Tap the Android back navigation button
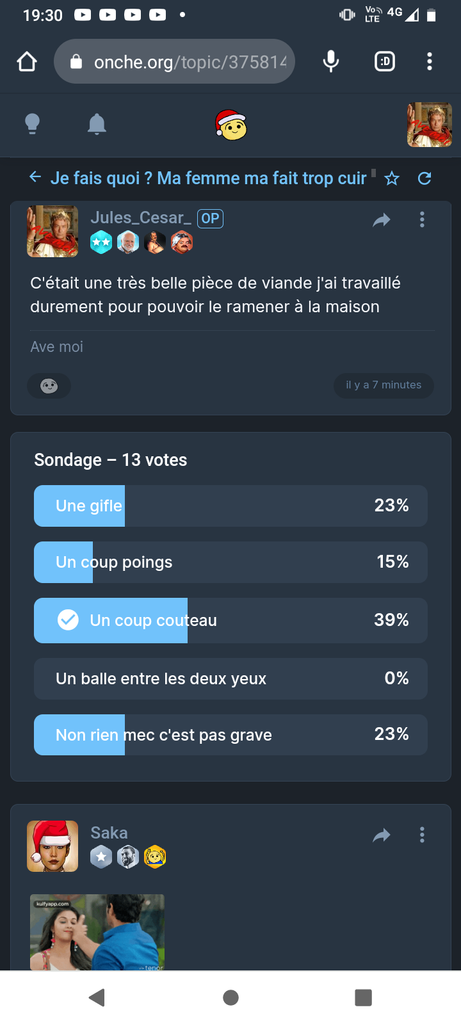461x1024 pixels. coord(97,997)
